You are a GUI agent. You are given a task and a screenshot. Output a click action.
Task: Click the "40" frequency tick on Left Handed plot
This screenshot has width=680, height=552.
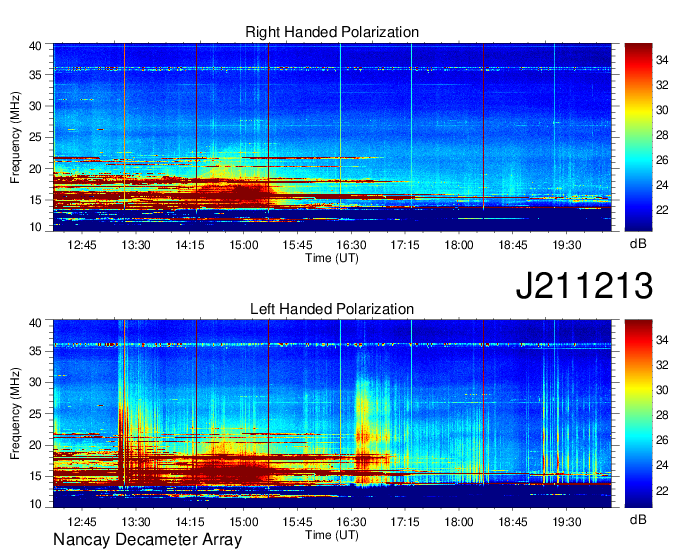pyautogui.click(x=35, y=323)
